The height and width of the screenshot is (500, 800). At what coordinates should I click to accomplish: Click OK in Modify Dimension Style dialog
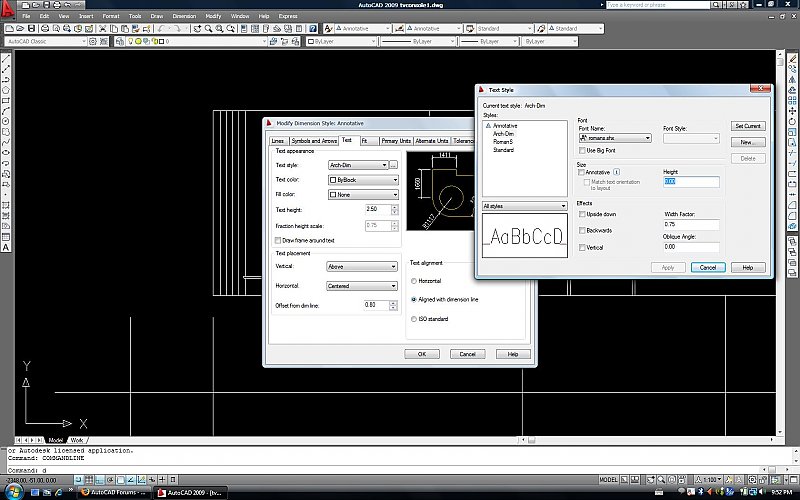[x=422, y=354]
